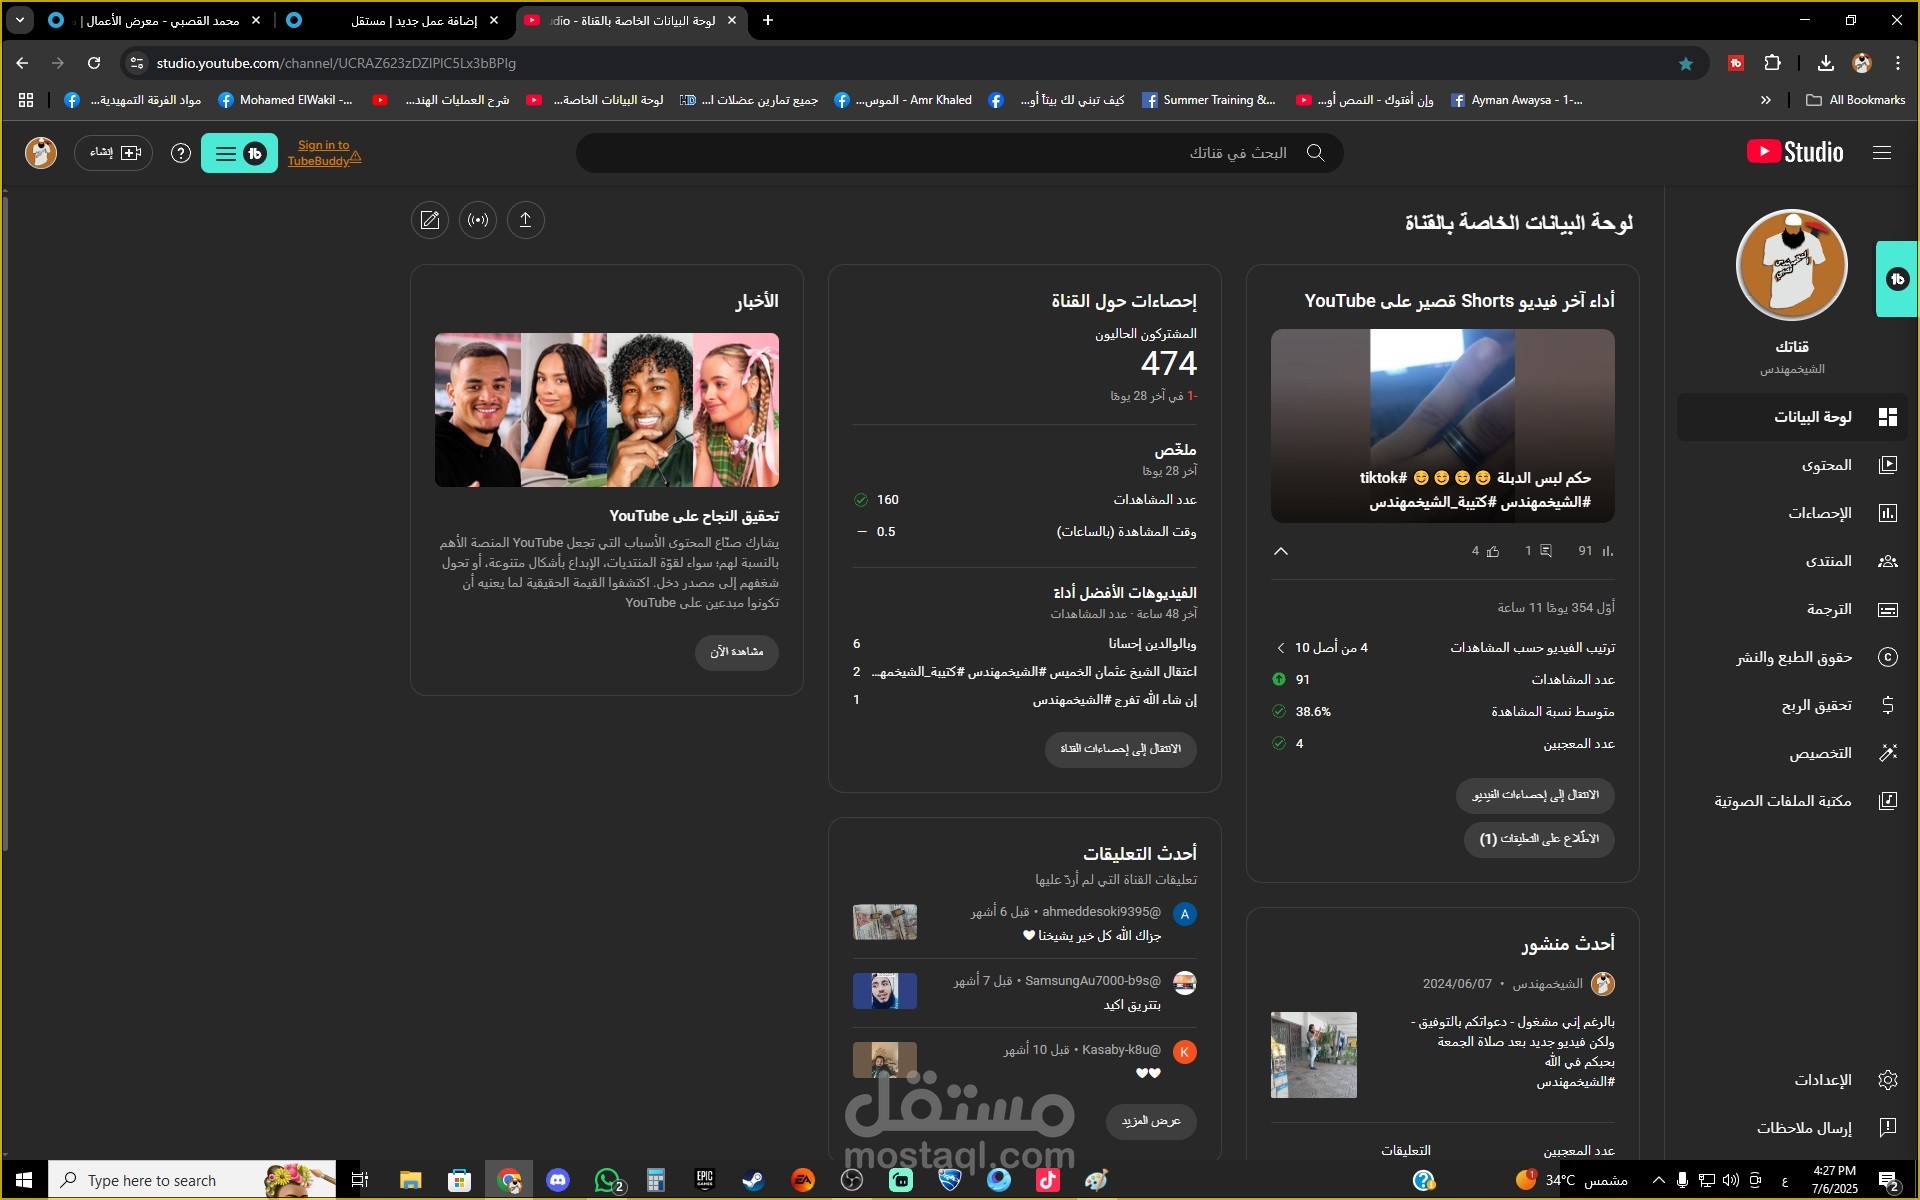Expand the hidden bookmarks overflow chevron
This screenshot has height=1200, width=1920.
pyautogui.click(x=1766, y=100)
